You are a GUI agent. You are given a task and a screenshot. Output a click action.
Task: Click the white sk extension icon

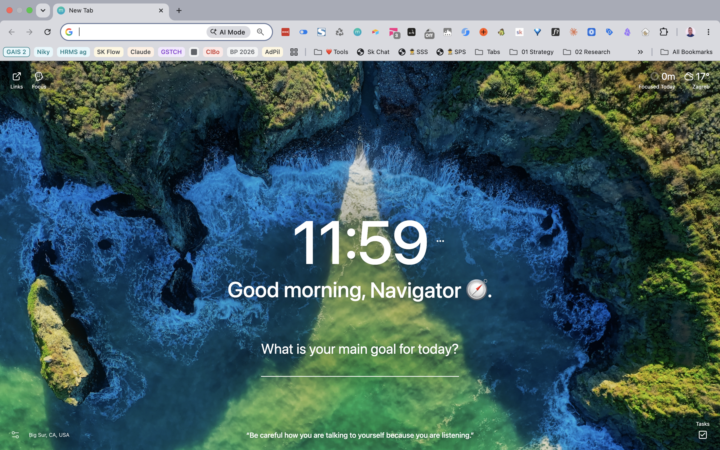click(x=519, y=32)
